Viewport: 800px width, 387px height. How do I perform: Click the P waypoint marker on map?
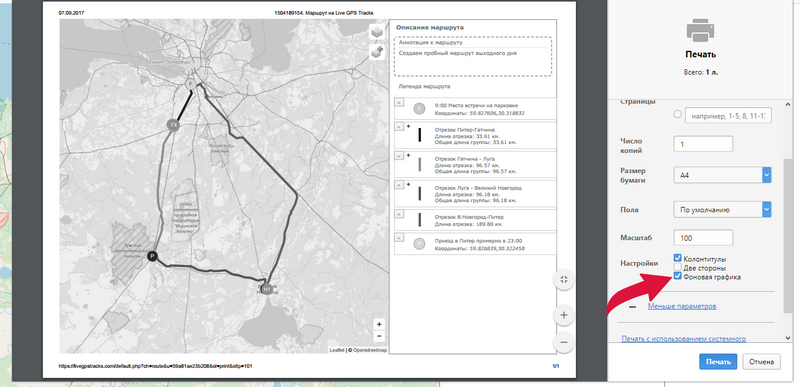click(x=152, y=256)
